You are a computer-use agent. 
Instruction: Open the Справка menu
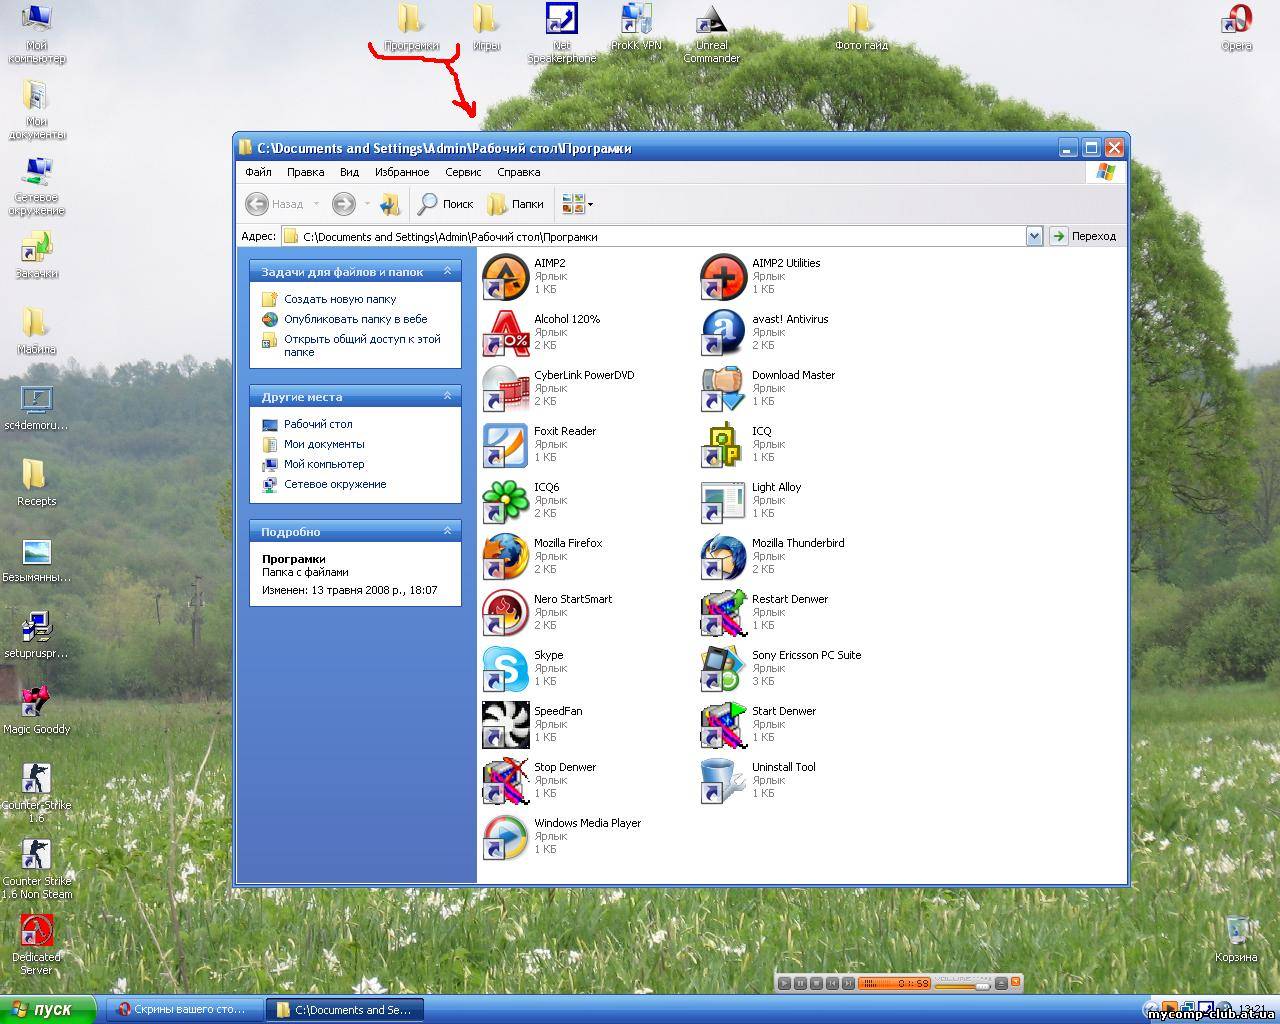(518, 172)
